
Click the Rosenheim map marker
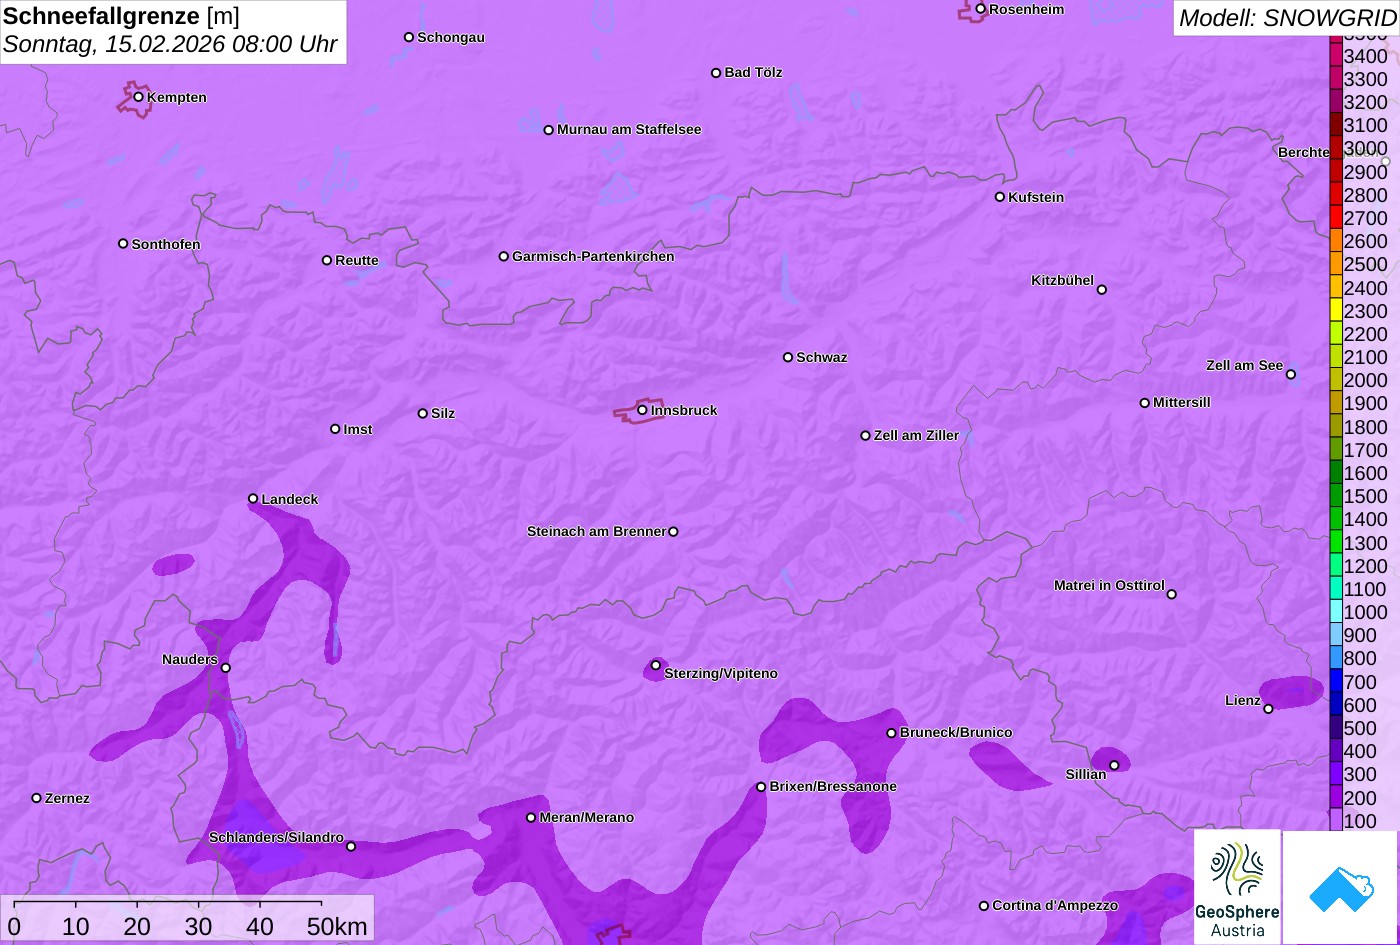[981, 9]
